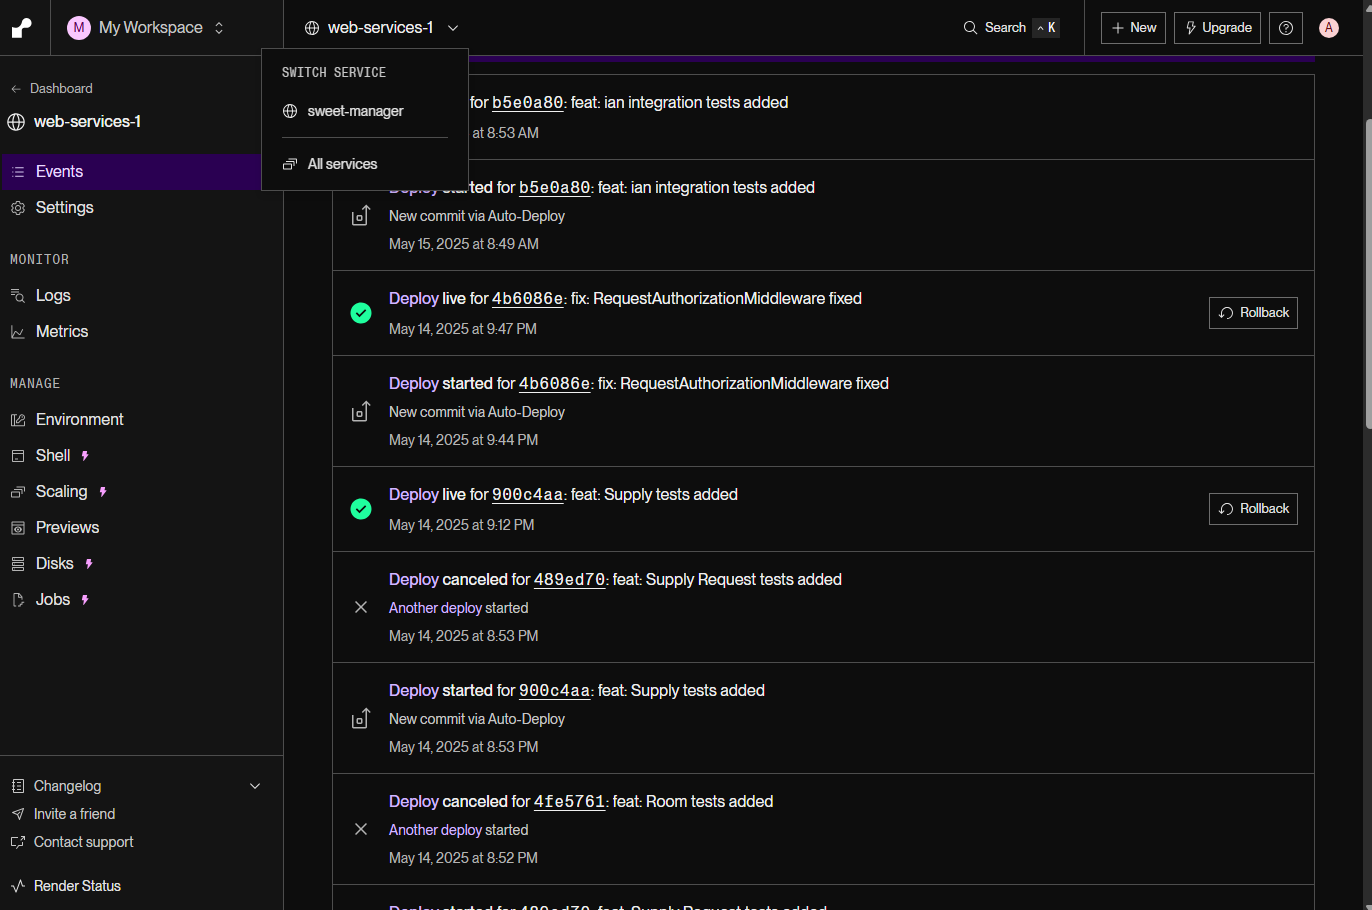
Task: Open commit link 489ed70 in canceled deploy
Action: [570, 580]
